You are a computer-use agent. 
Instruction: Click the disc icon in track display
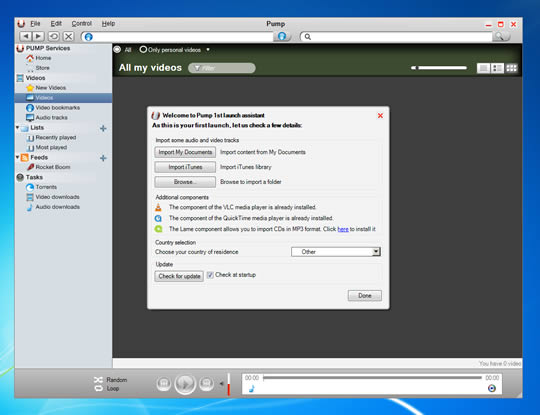tap(492, 388)
